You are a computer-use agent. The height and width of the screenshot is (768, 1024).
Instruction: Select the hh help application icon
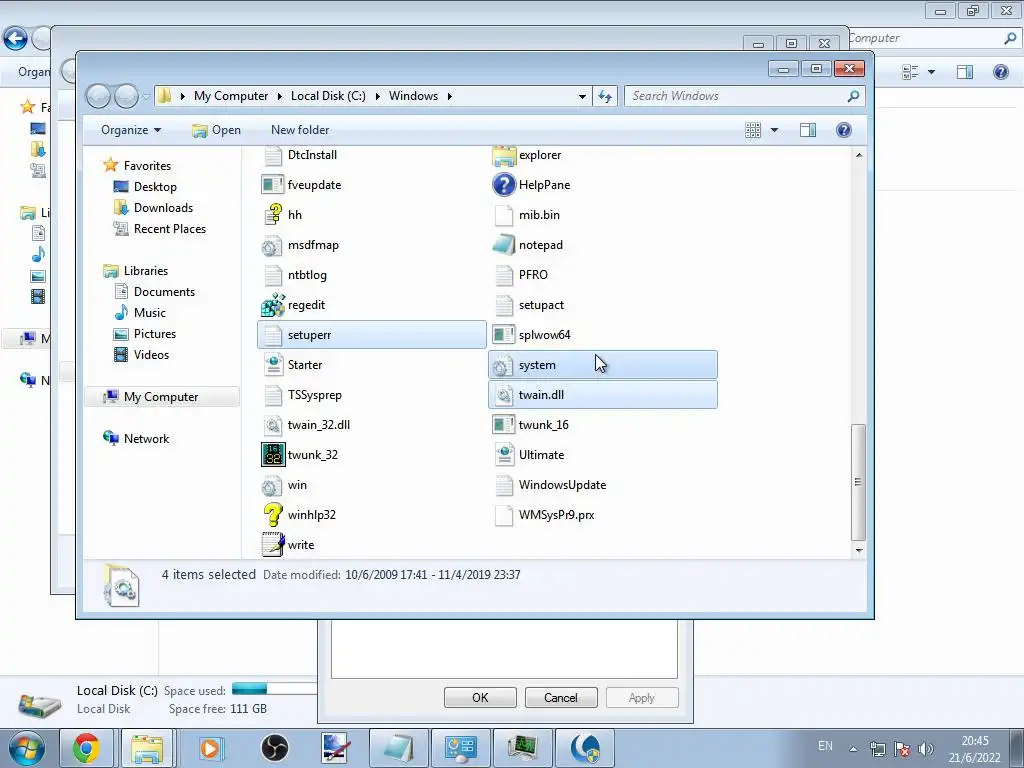pyautogui.click(x=273, y=215)
